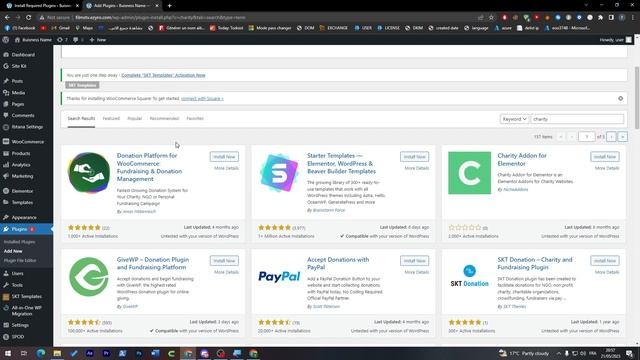The image size is (640, 360).
Task: Open All-in-One WP Migration menu
Action: [26, 311]
